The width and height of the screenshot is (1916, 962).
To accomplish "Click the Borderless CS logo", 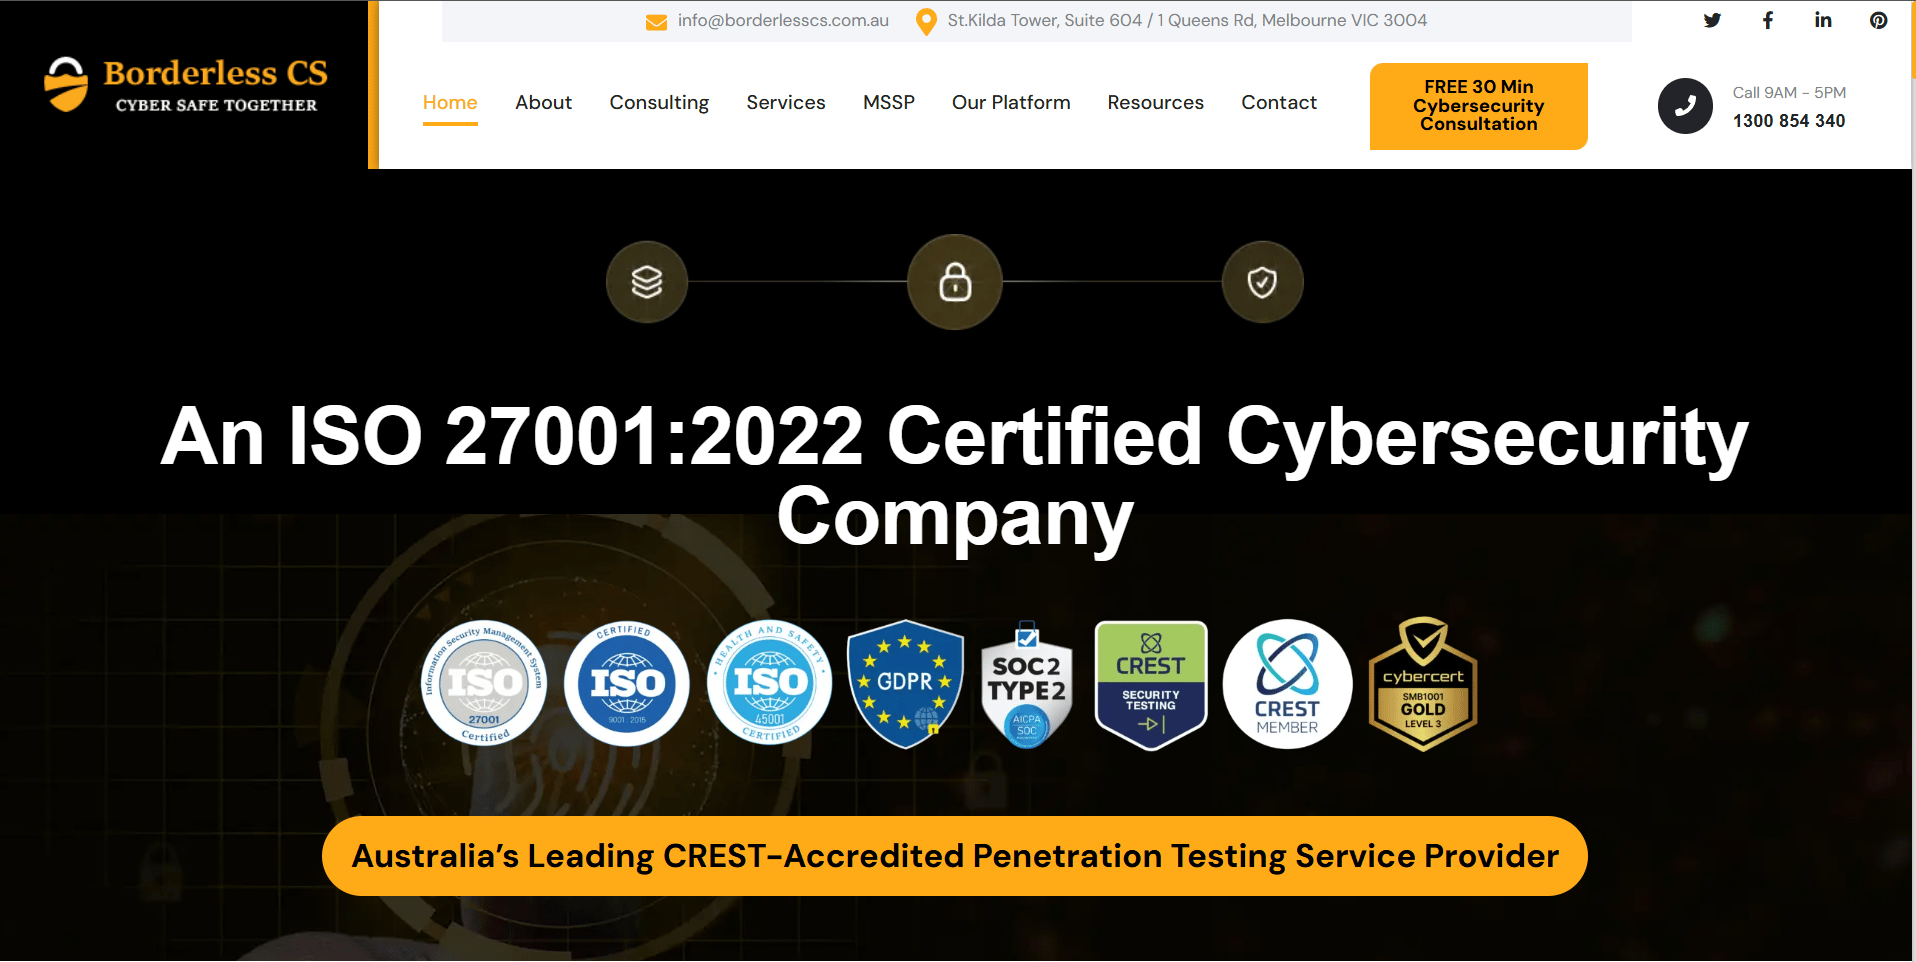I will [186, 84].
